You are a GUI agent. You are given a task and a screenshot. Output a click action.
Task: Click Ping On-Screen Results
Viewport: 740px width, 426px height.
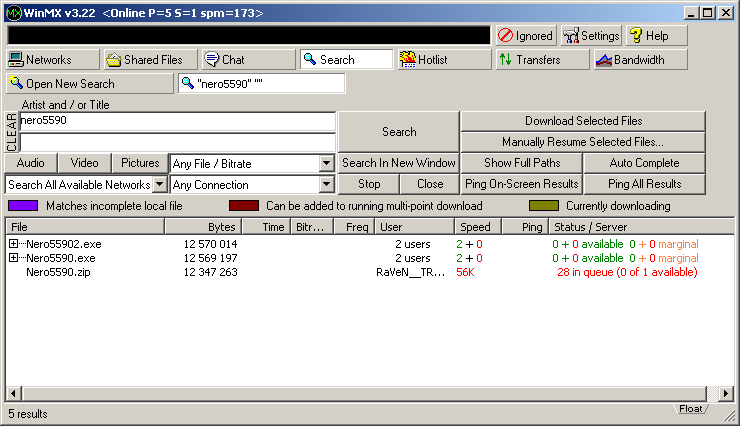(522, 184)
